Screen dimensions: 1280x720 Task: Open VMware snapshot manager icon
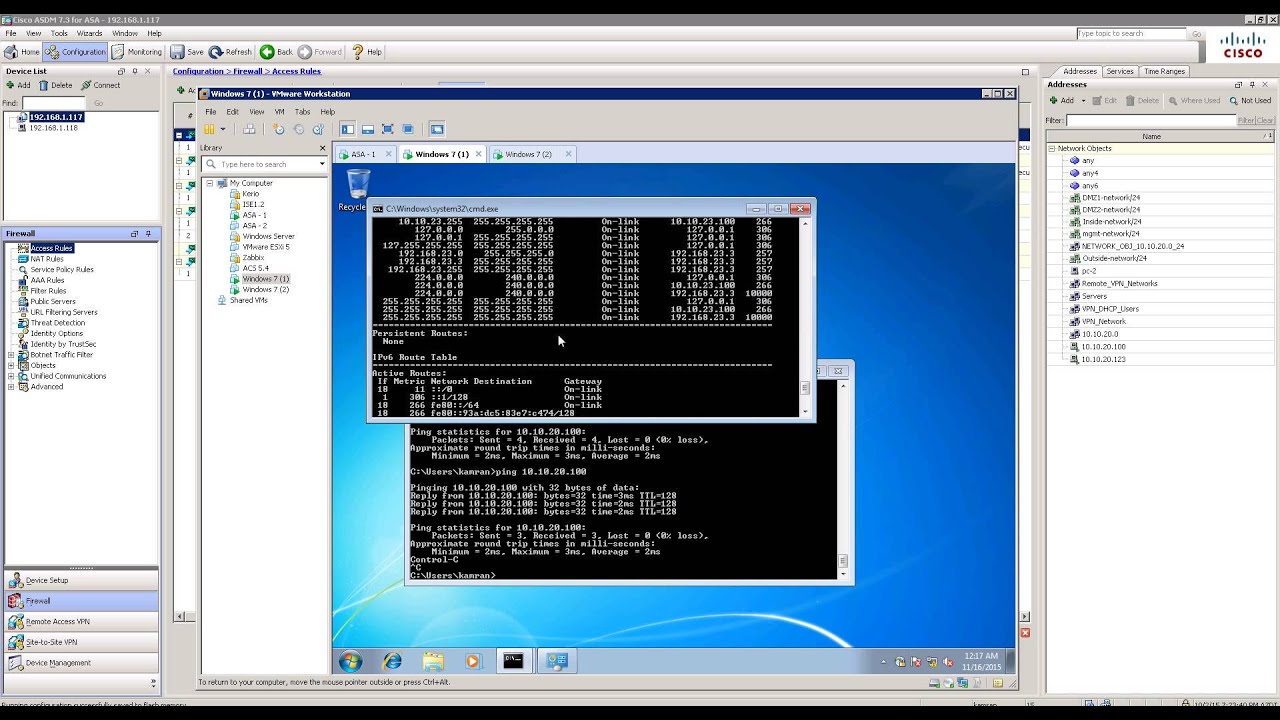319,129
